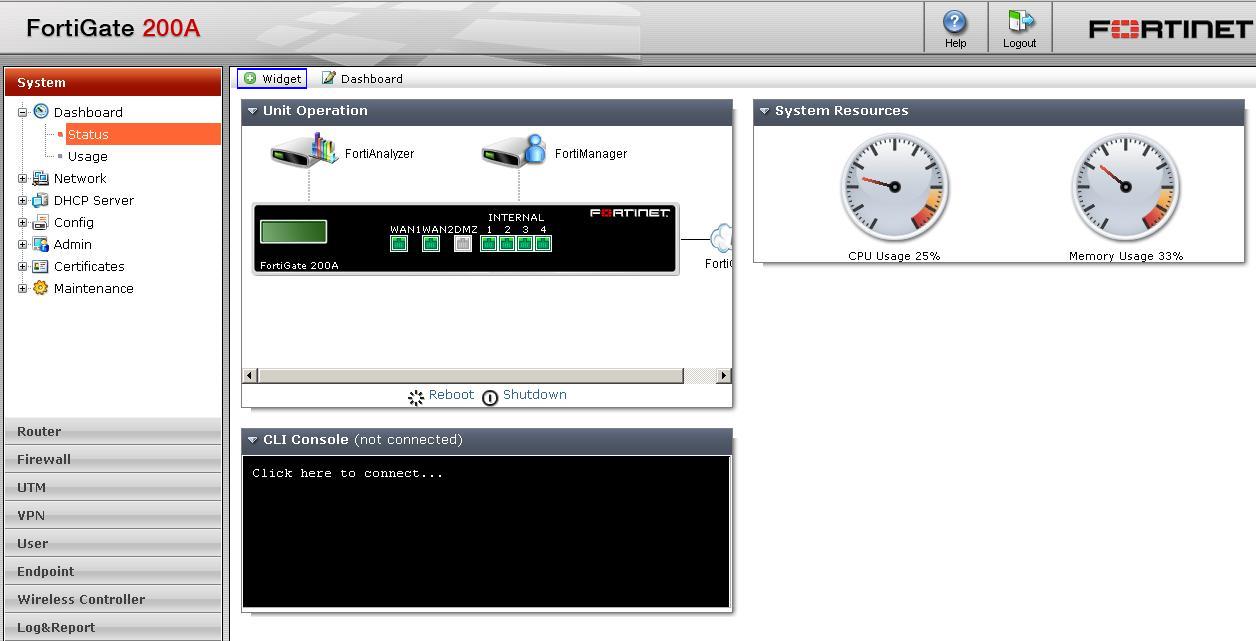Click the Dashboard edit pencil icon
This screenshot has height=641, width=1256.
pos(328,78)
